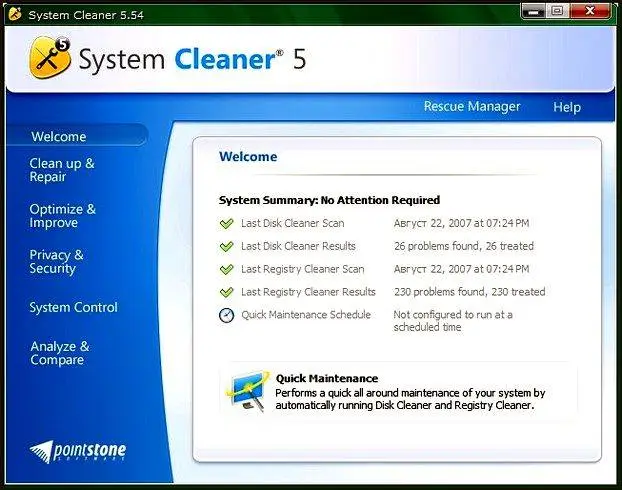Click the Pointstone Software logo

tap(78, 452)
